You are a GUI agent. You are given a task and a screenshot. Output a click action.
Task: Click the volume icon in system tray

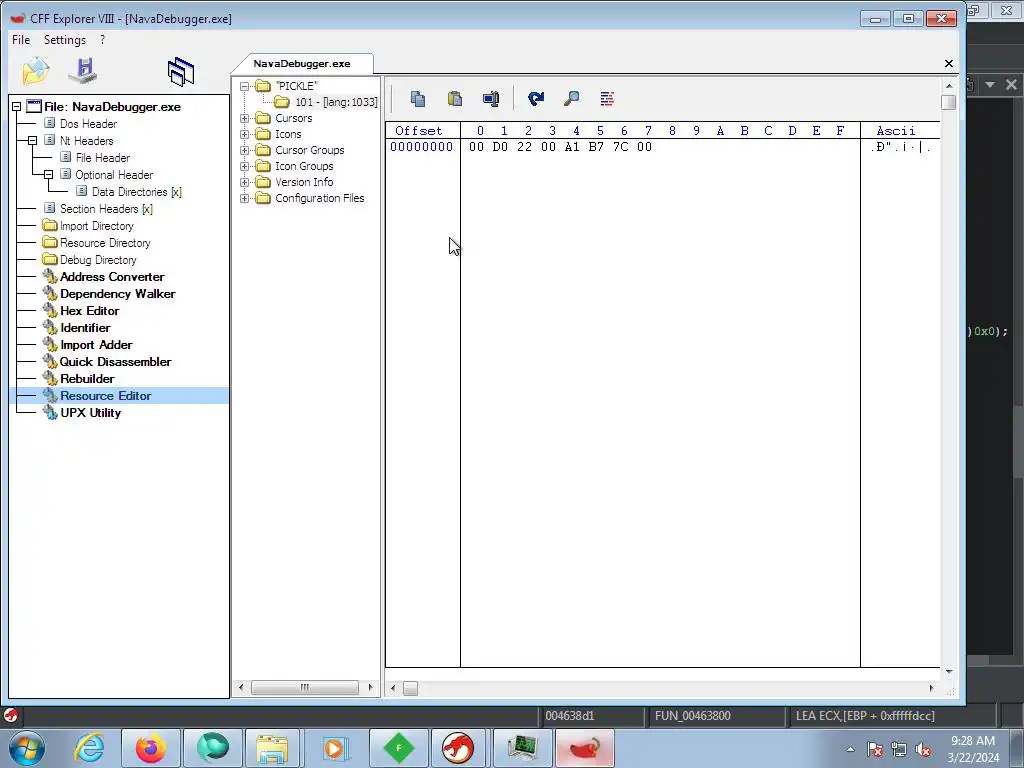point(923,750)
